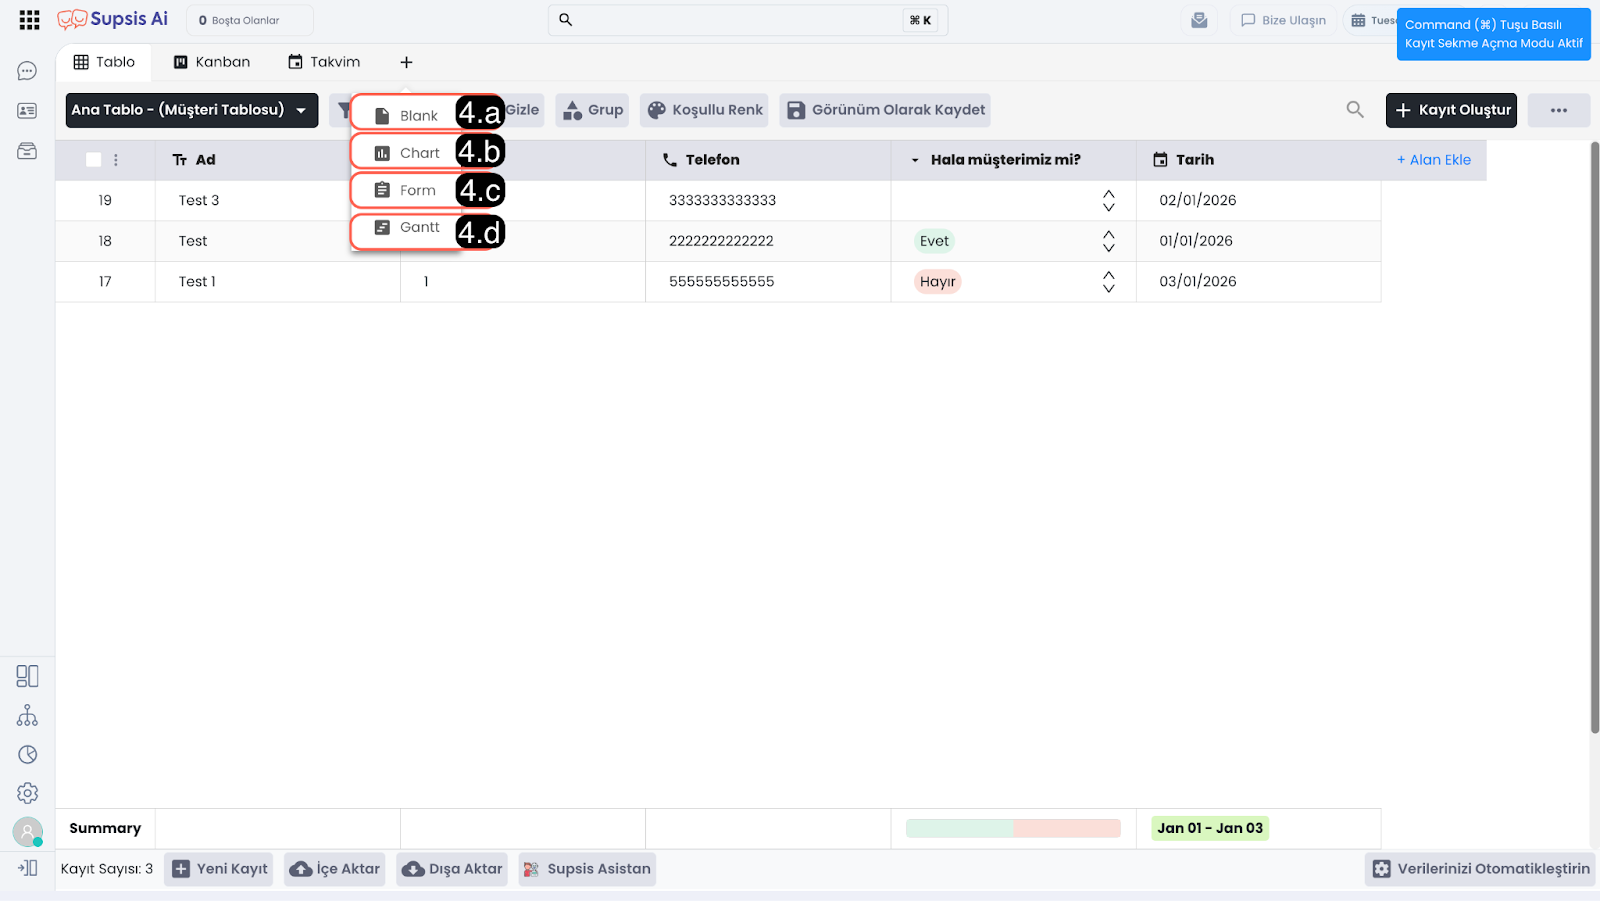Change the Hayır status dropdown for Test 1

coord(1108,282)
